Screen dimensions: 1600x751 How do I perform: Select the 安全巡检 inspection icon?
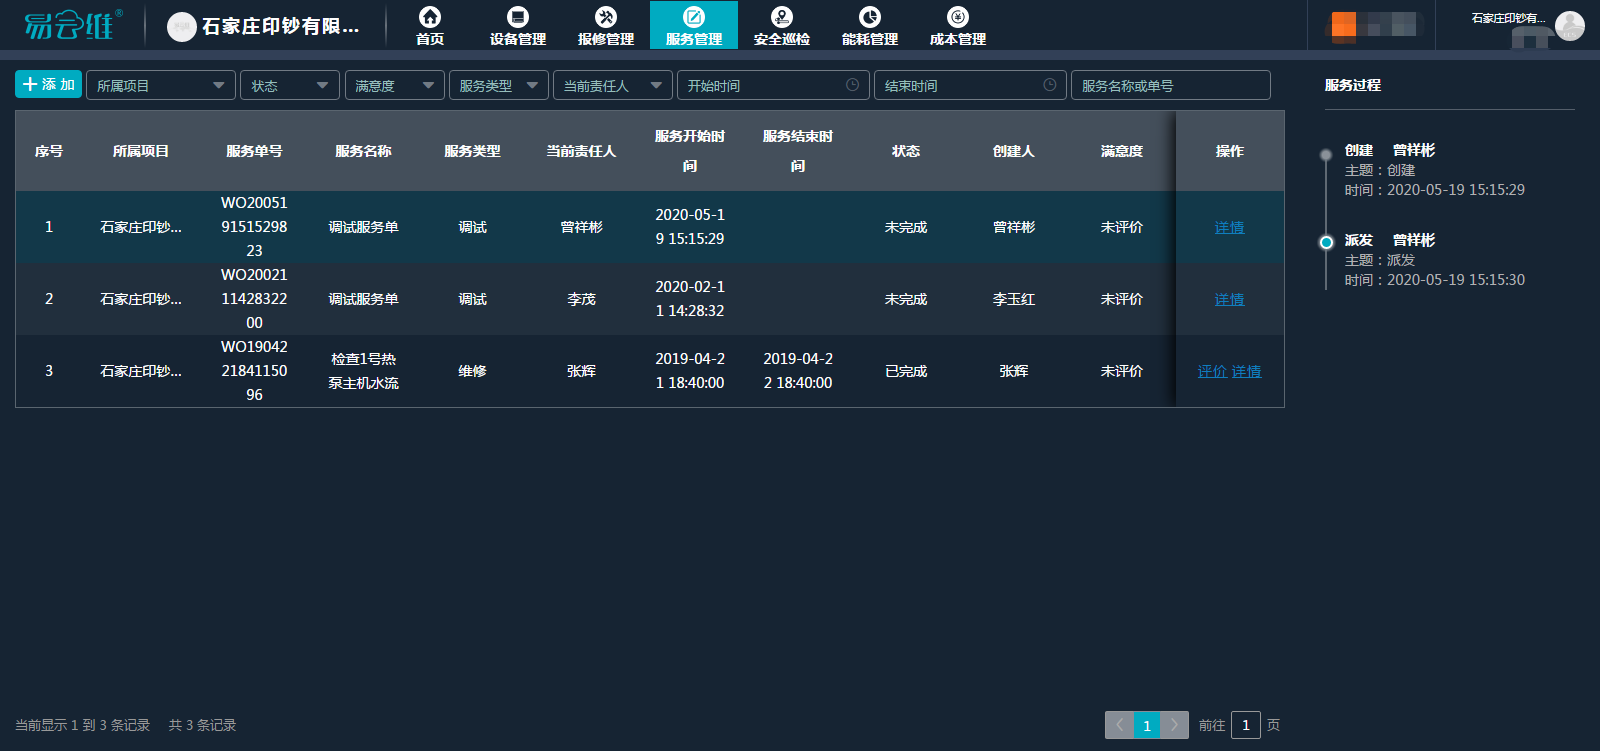(782, 17)
